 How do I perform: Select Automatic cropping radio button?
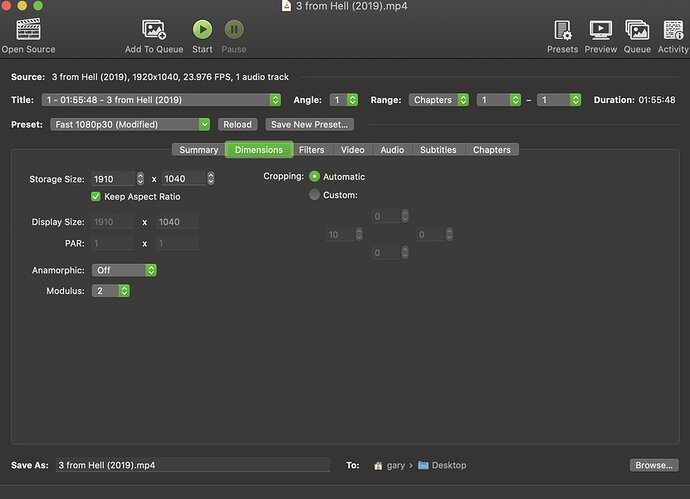click(314, 176)
